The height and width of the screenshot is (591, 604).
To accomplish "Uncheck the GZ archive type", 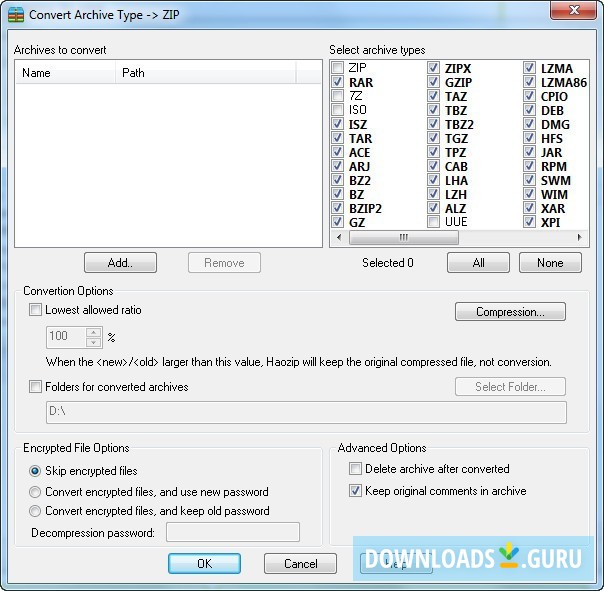I will (x=337, y=222).
